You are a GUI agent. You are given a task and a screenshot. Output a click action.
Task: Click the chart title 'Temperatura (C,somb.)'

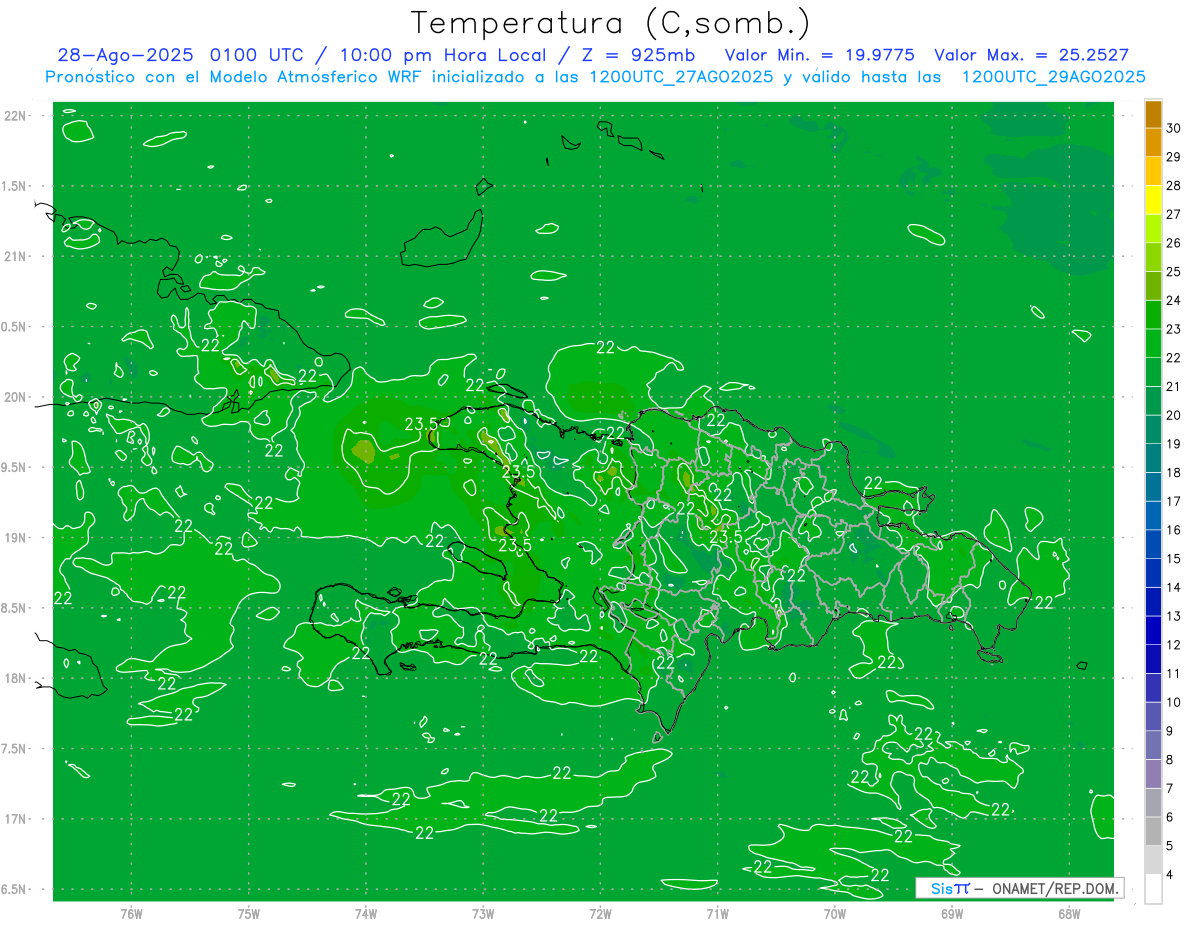(610, 23)
